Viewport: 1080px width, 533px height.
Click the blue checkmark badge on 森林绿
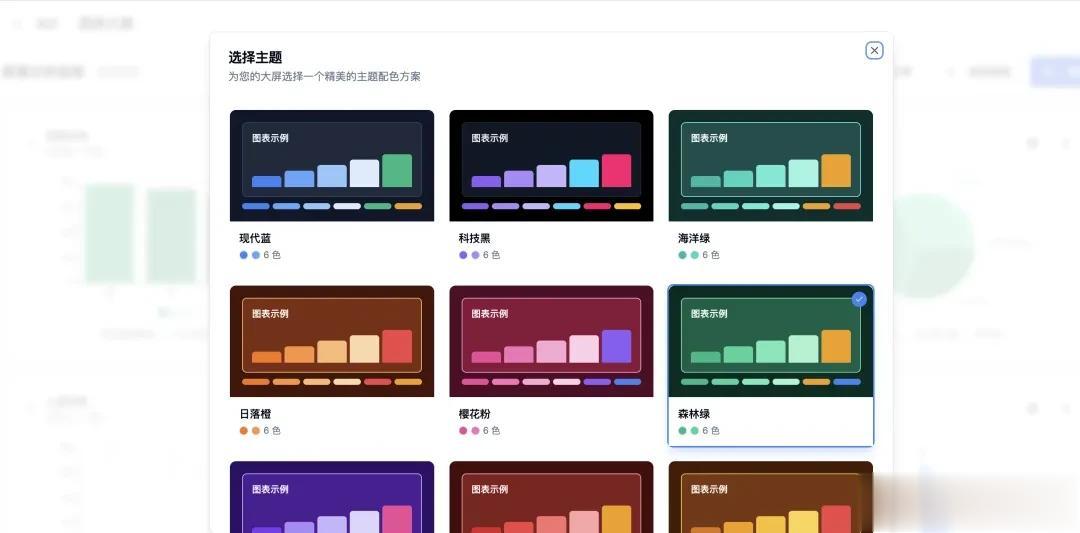pos(859,299)
